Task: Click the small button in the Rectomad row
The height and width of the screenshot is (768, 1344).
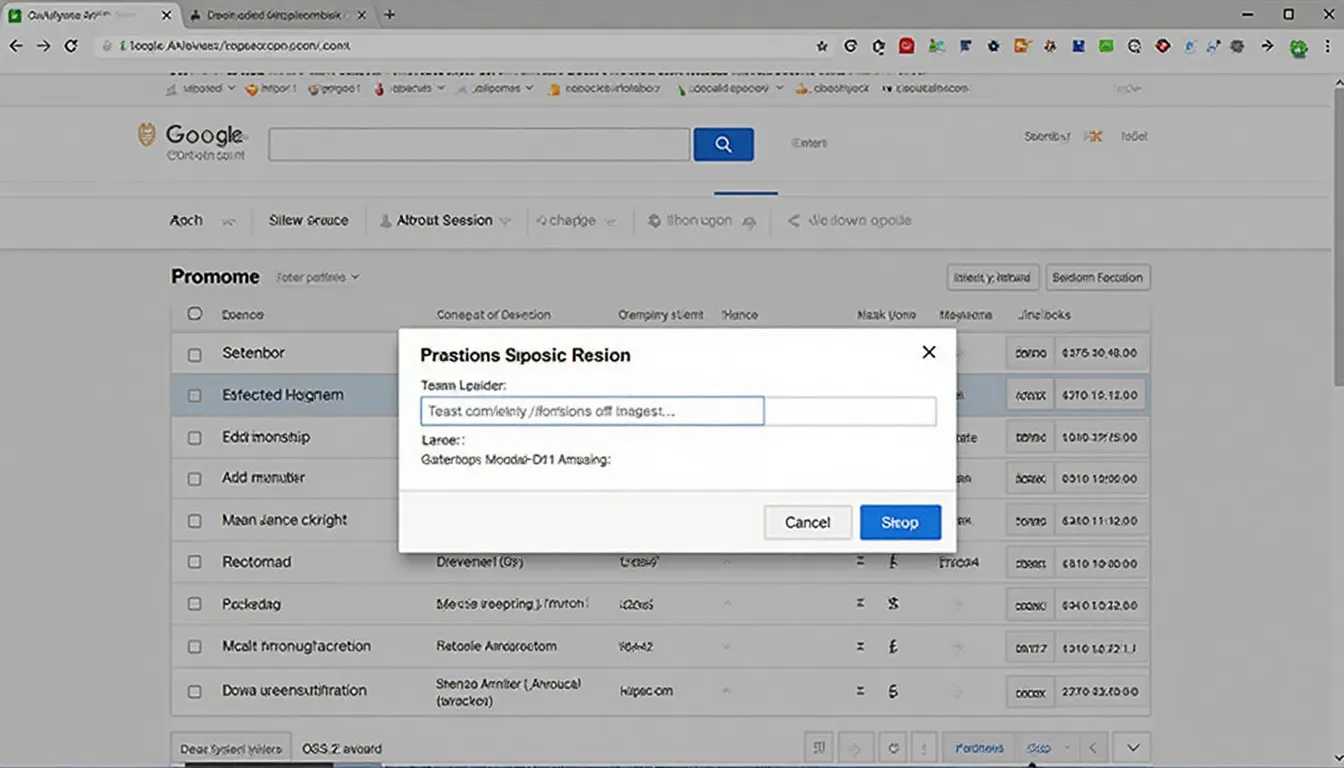Action: tap(1029, 563)
